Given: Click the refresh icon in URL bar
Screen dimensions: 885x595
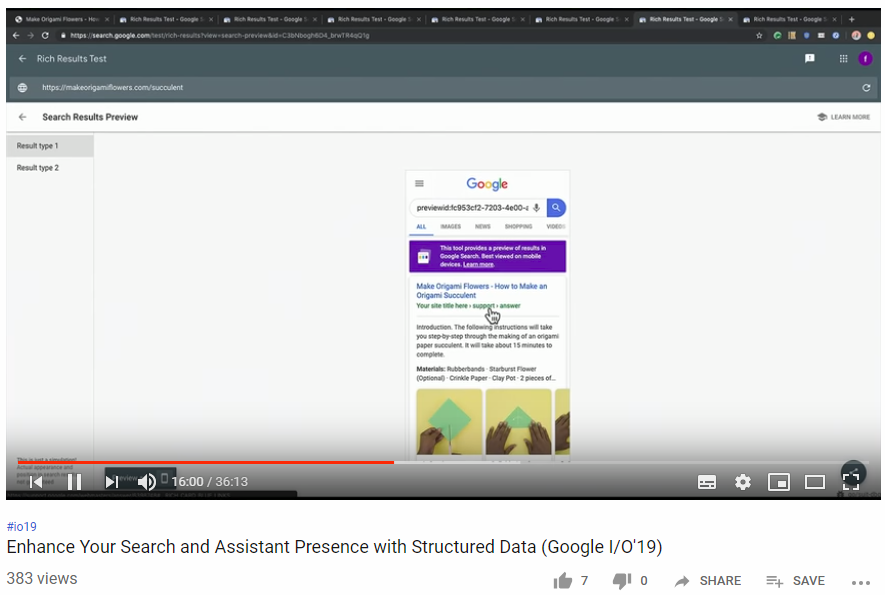Looking at the screenshot, I should coord(866,88).
